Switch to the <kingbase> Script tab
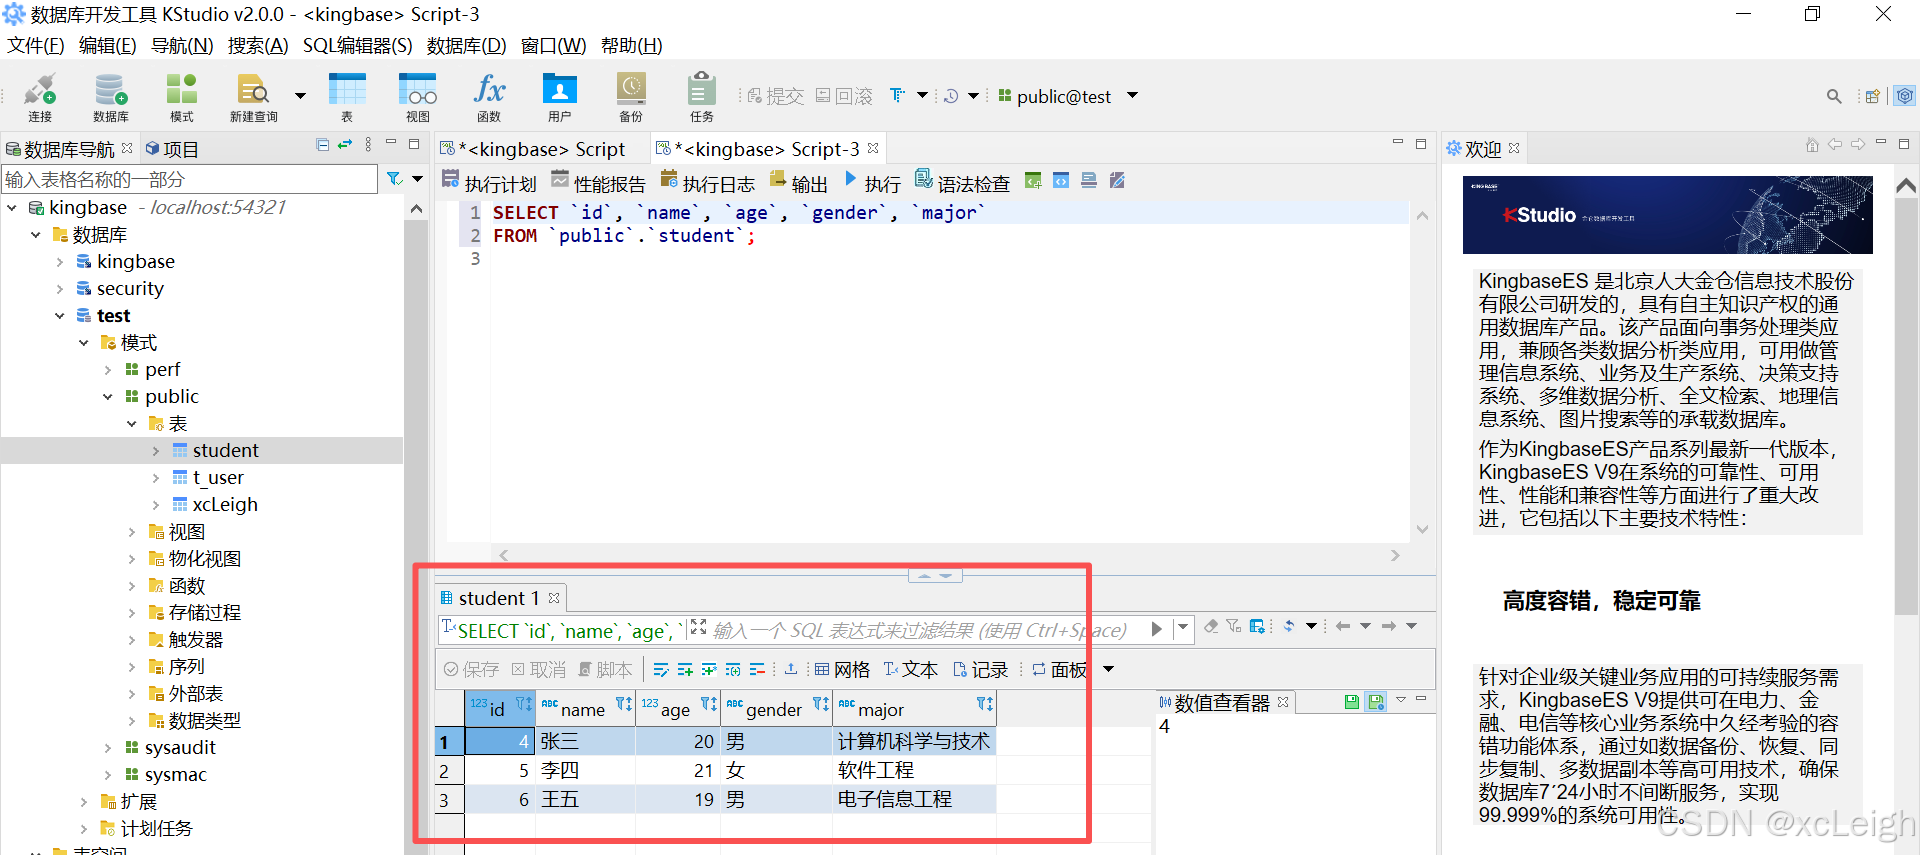Image resolution: width=1920 pixels, height=855 pixels. [542, 149]
